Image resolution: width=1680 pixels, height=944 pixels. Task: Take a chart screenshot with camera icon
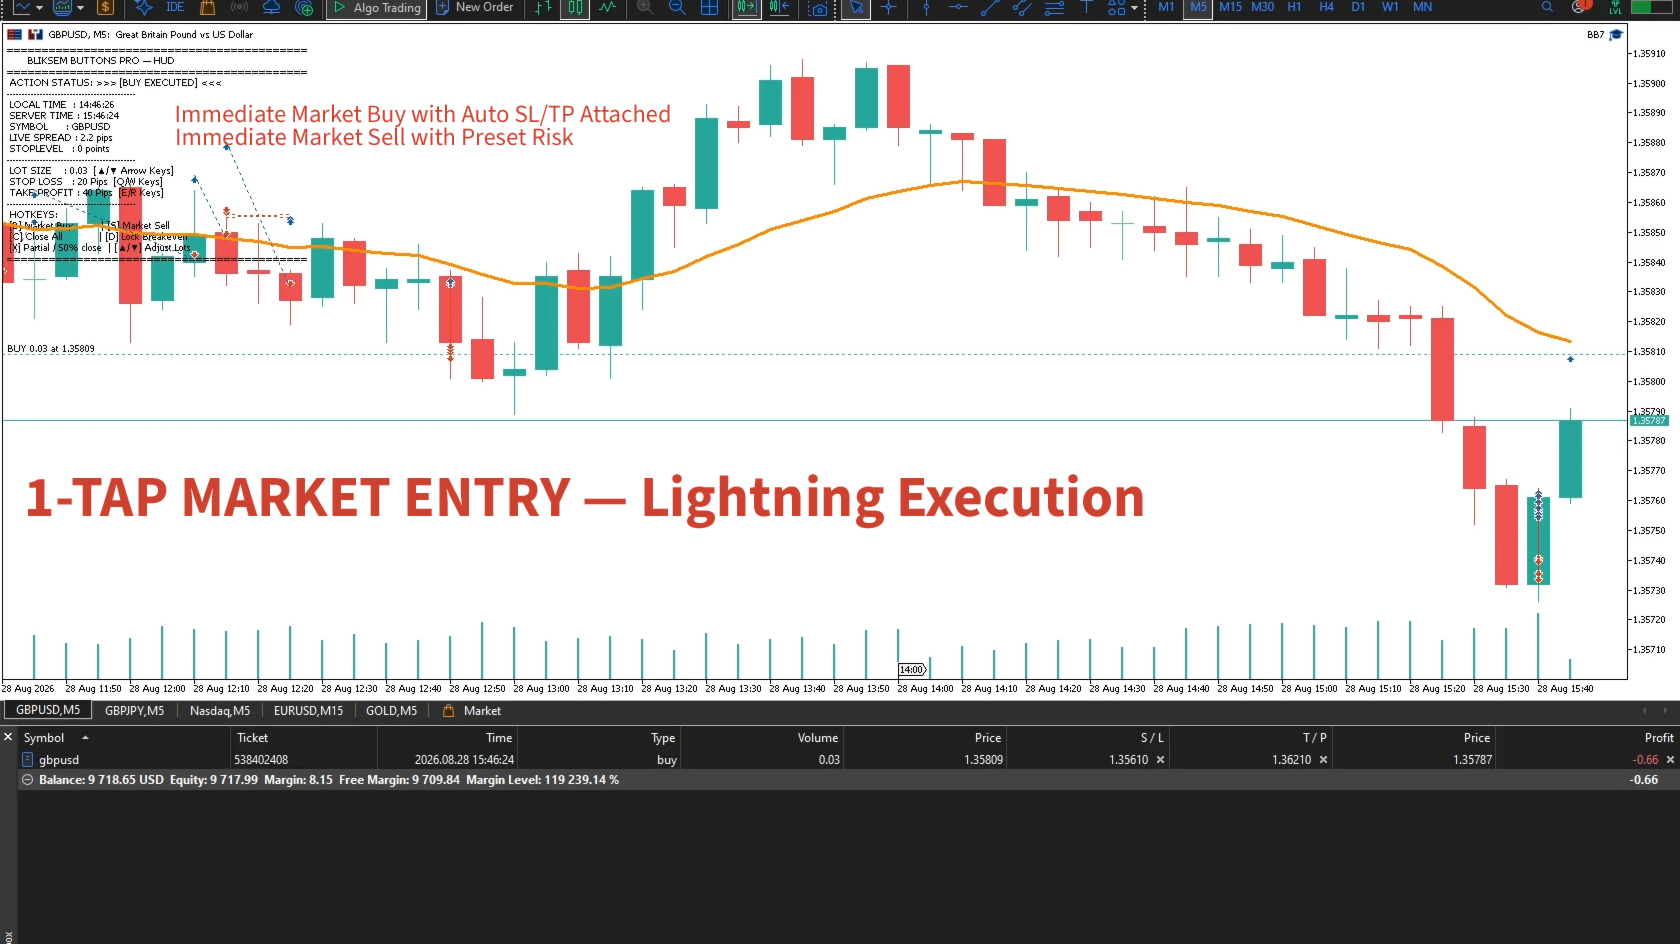(x=819, y=8)
